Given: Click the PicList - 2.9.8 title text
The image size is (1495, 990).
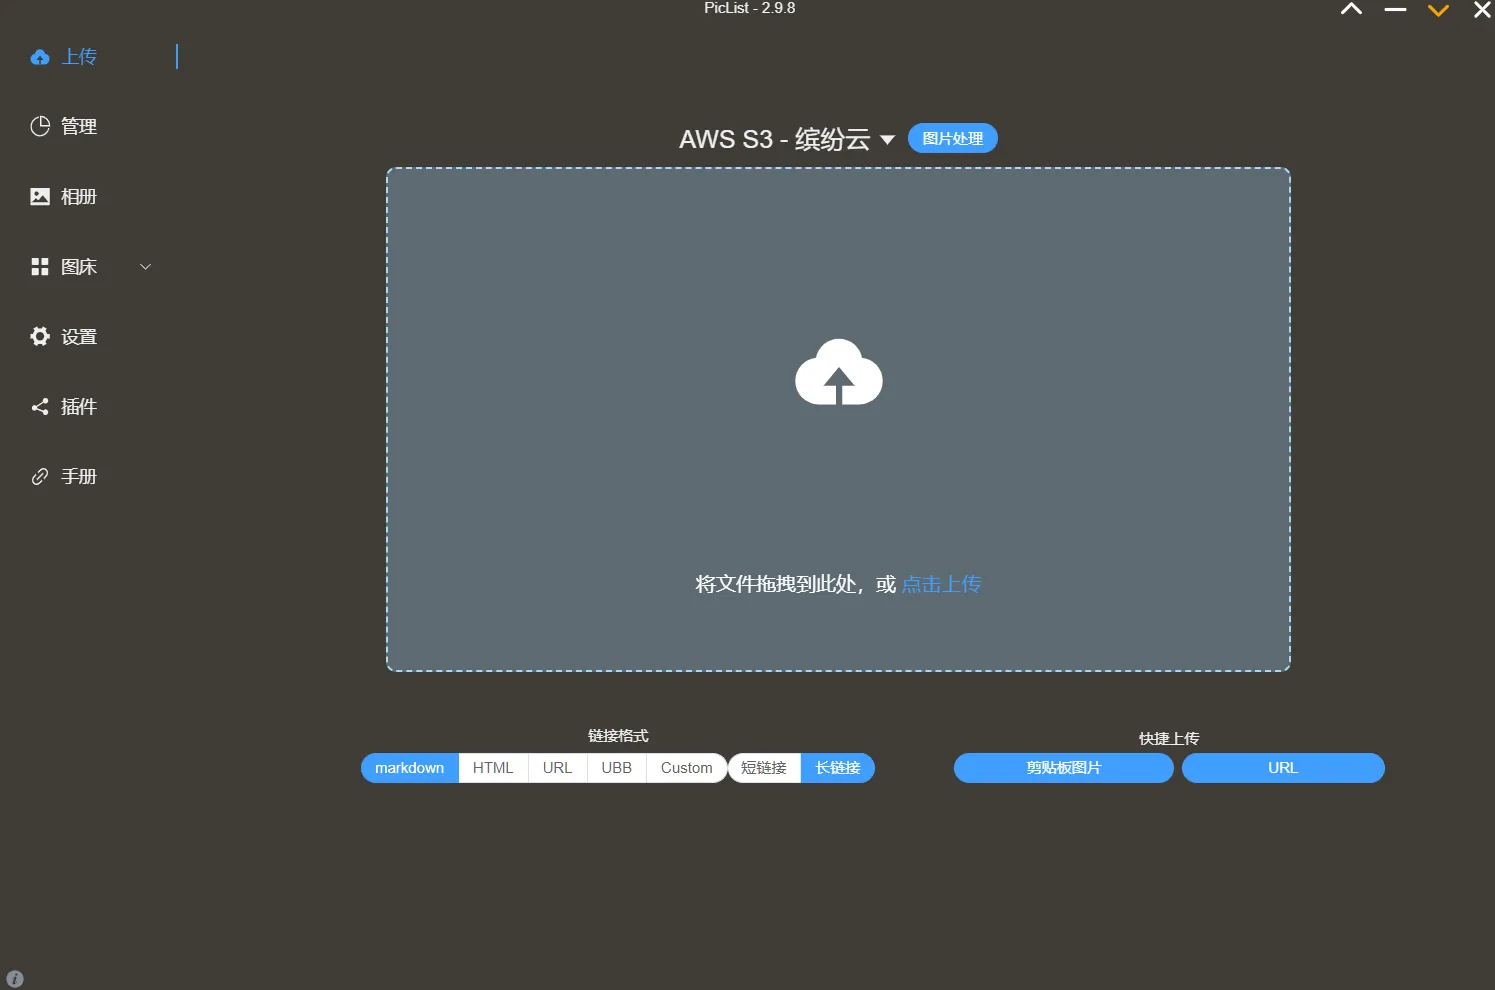Looking at the screenshot, I should tap(750, 8).
